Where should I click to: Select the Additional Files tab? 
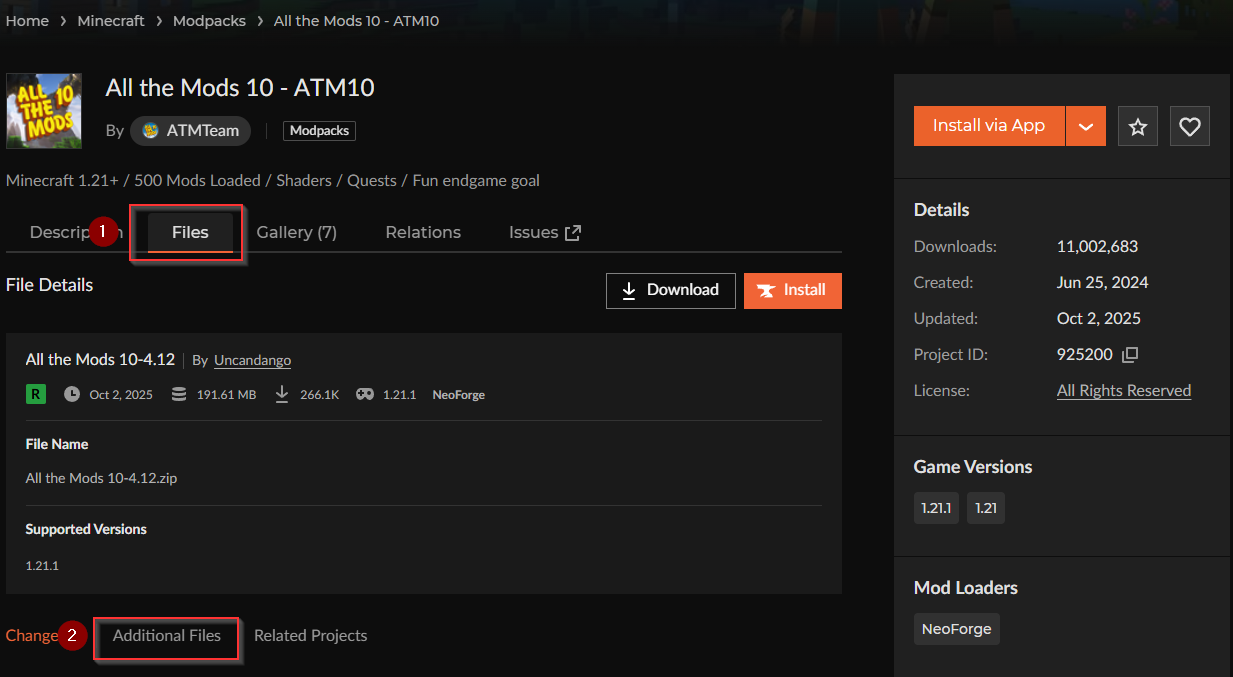167,636
